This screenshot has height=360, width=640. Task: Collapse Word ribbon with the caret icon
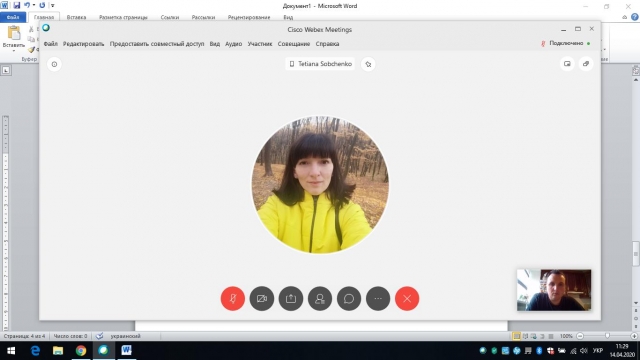click(x=624, y=17)
